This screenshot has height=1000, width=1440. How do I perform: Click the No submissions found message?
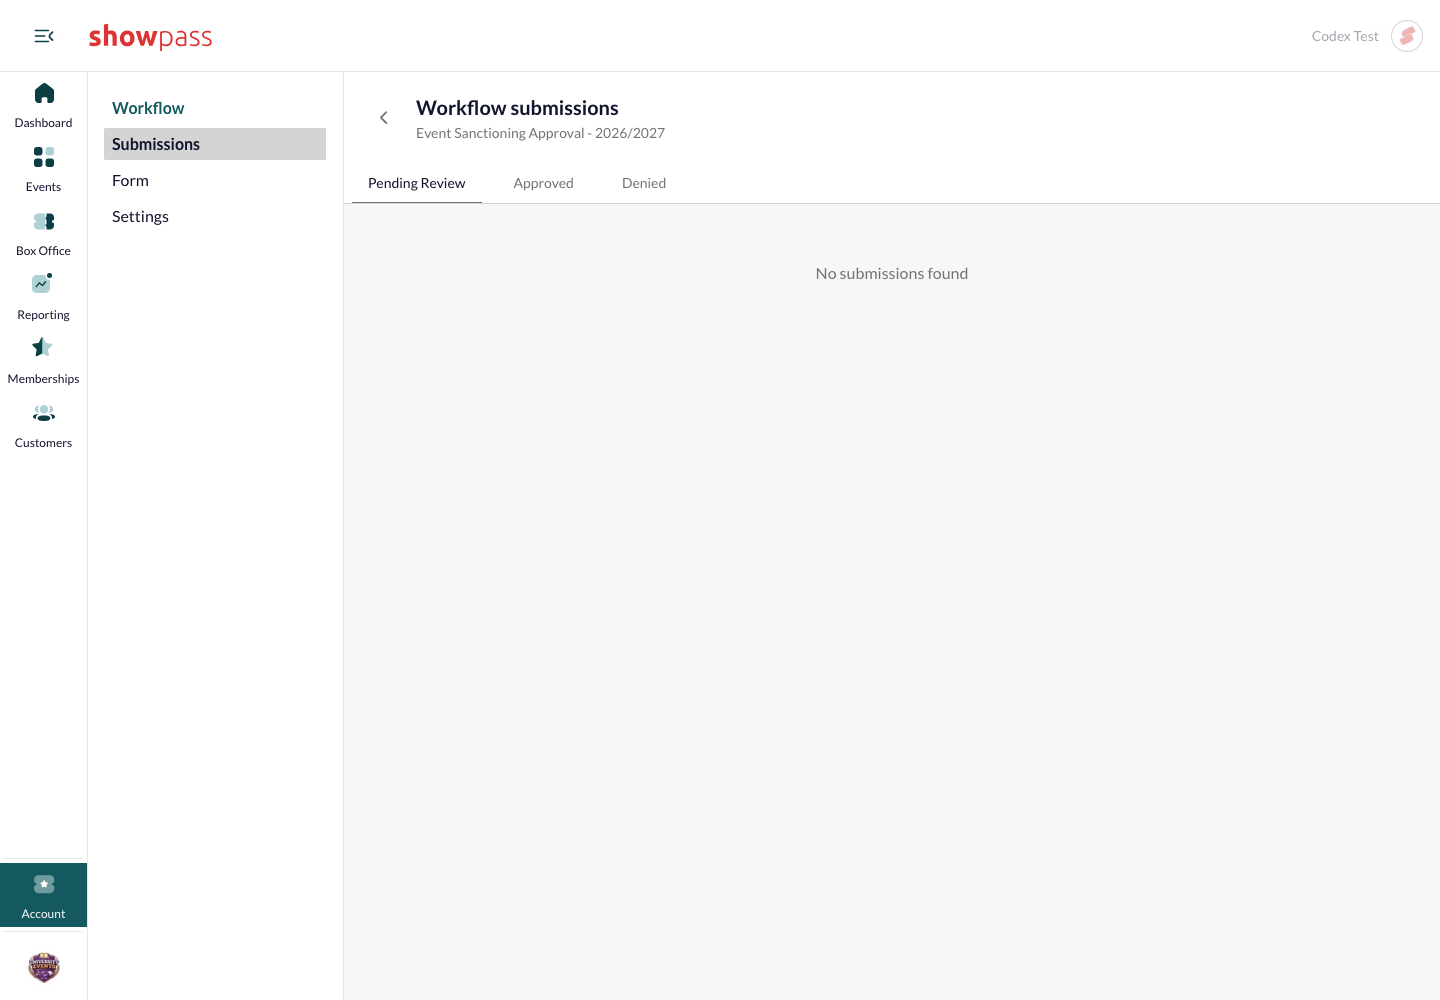click(892, 273)
